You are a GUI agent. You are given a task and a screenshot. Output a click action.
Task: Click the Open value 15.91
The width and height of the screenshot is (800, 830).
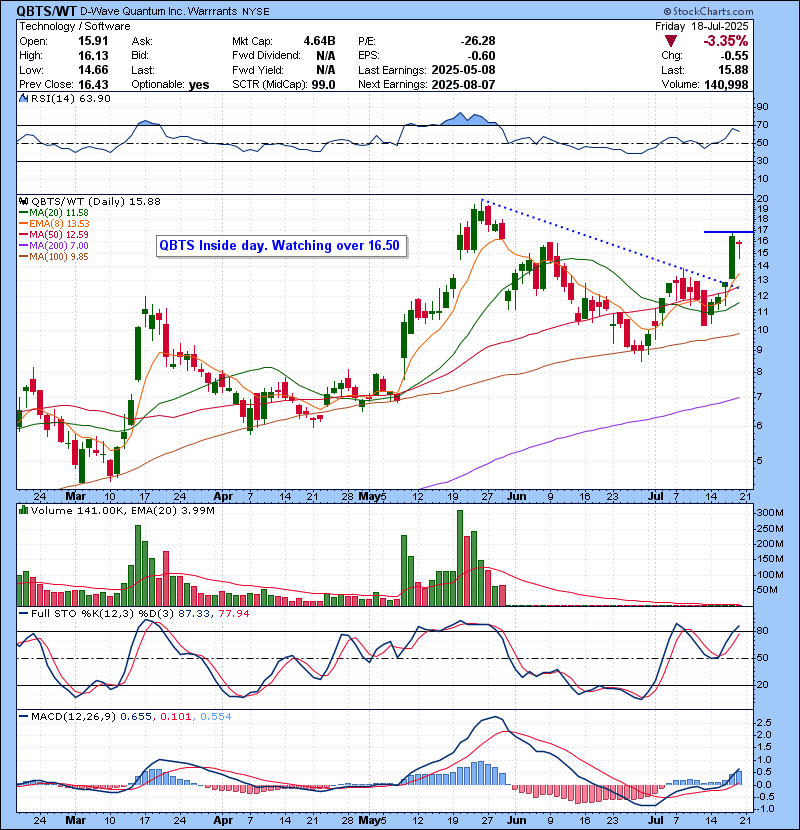[x=93, y=41]
